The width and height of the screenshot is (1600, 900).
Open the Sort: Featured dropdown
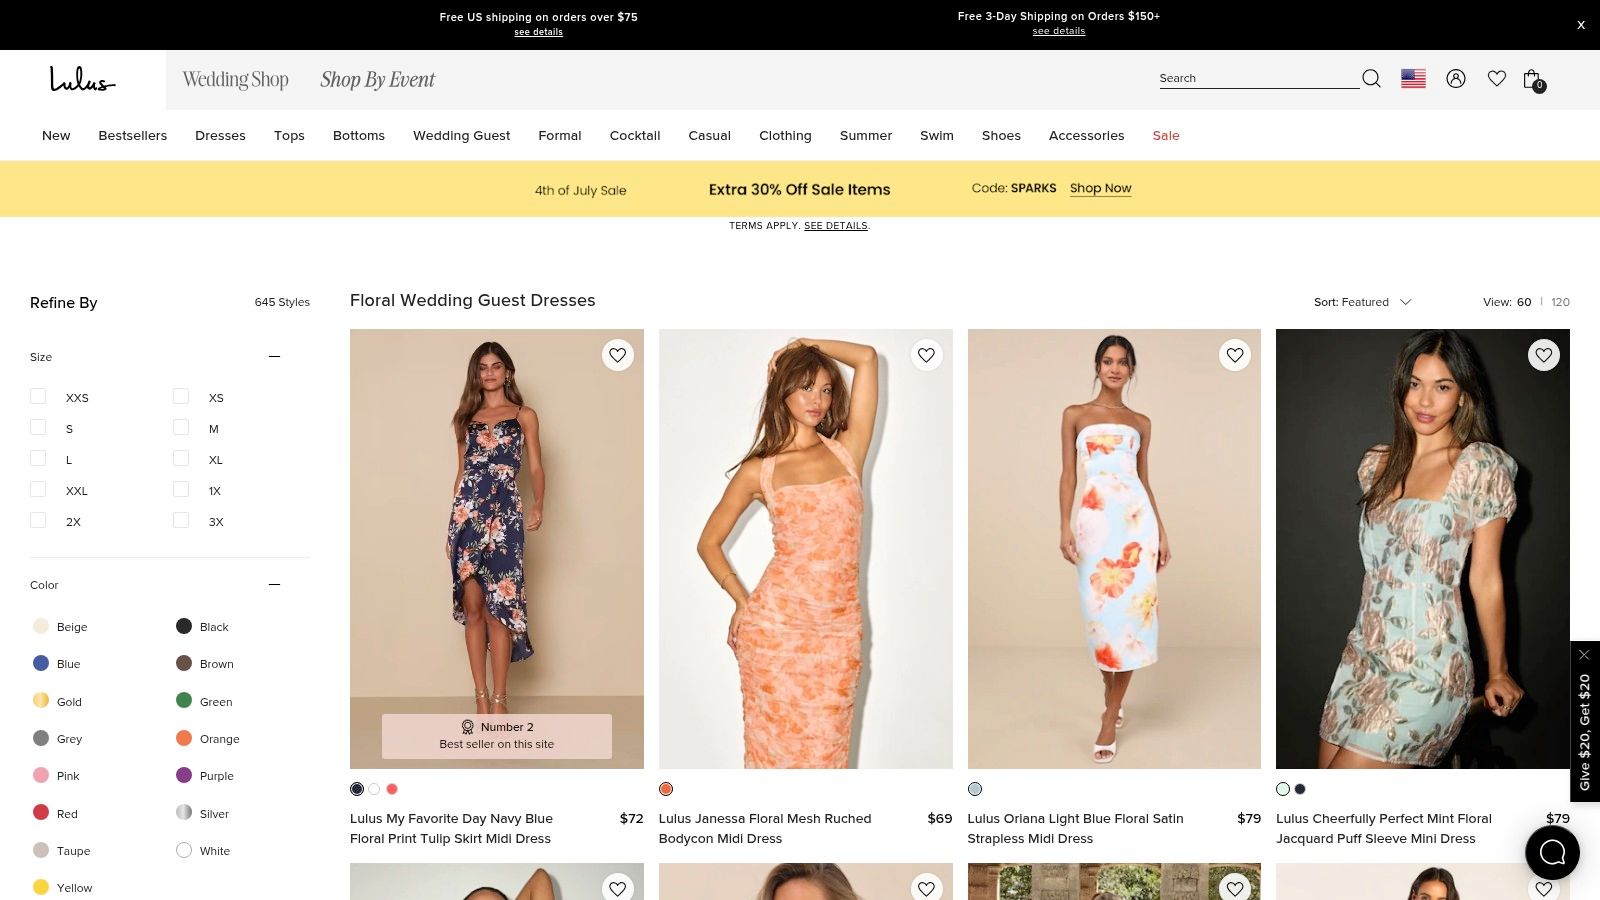tap(1362, 302)
